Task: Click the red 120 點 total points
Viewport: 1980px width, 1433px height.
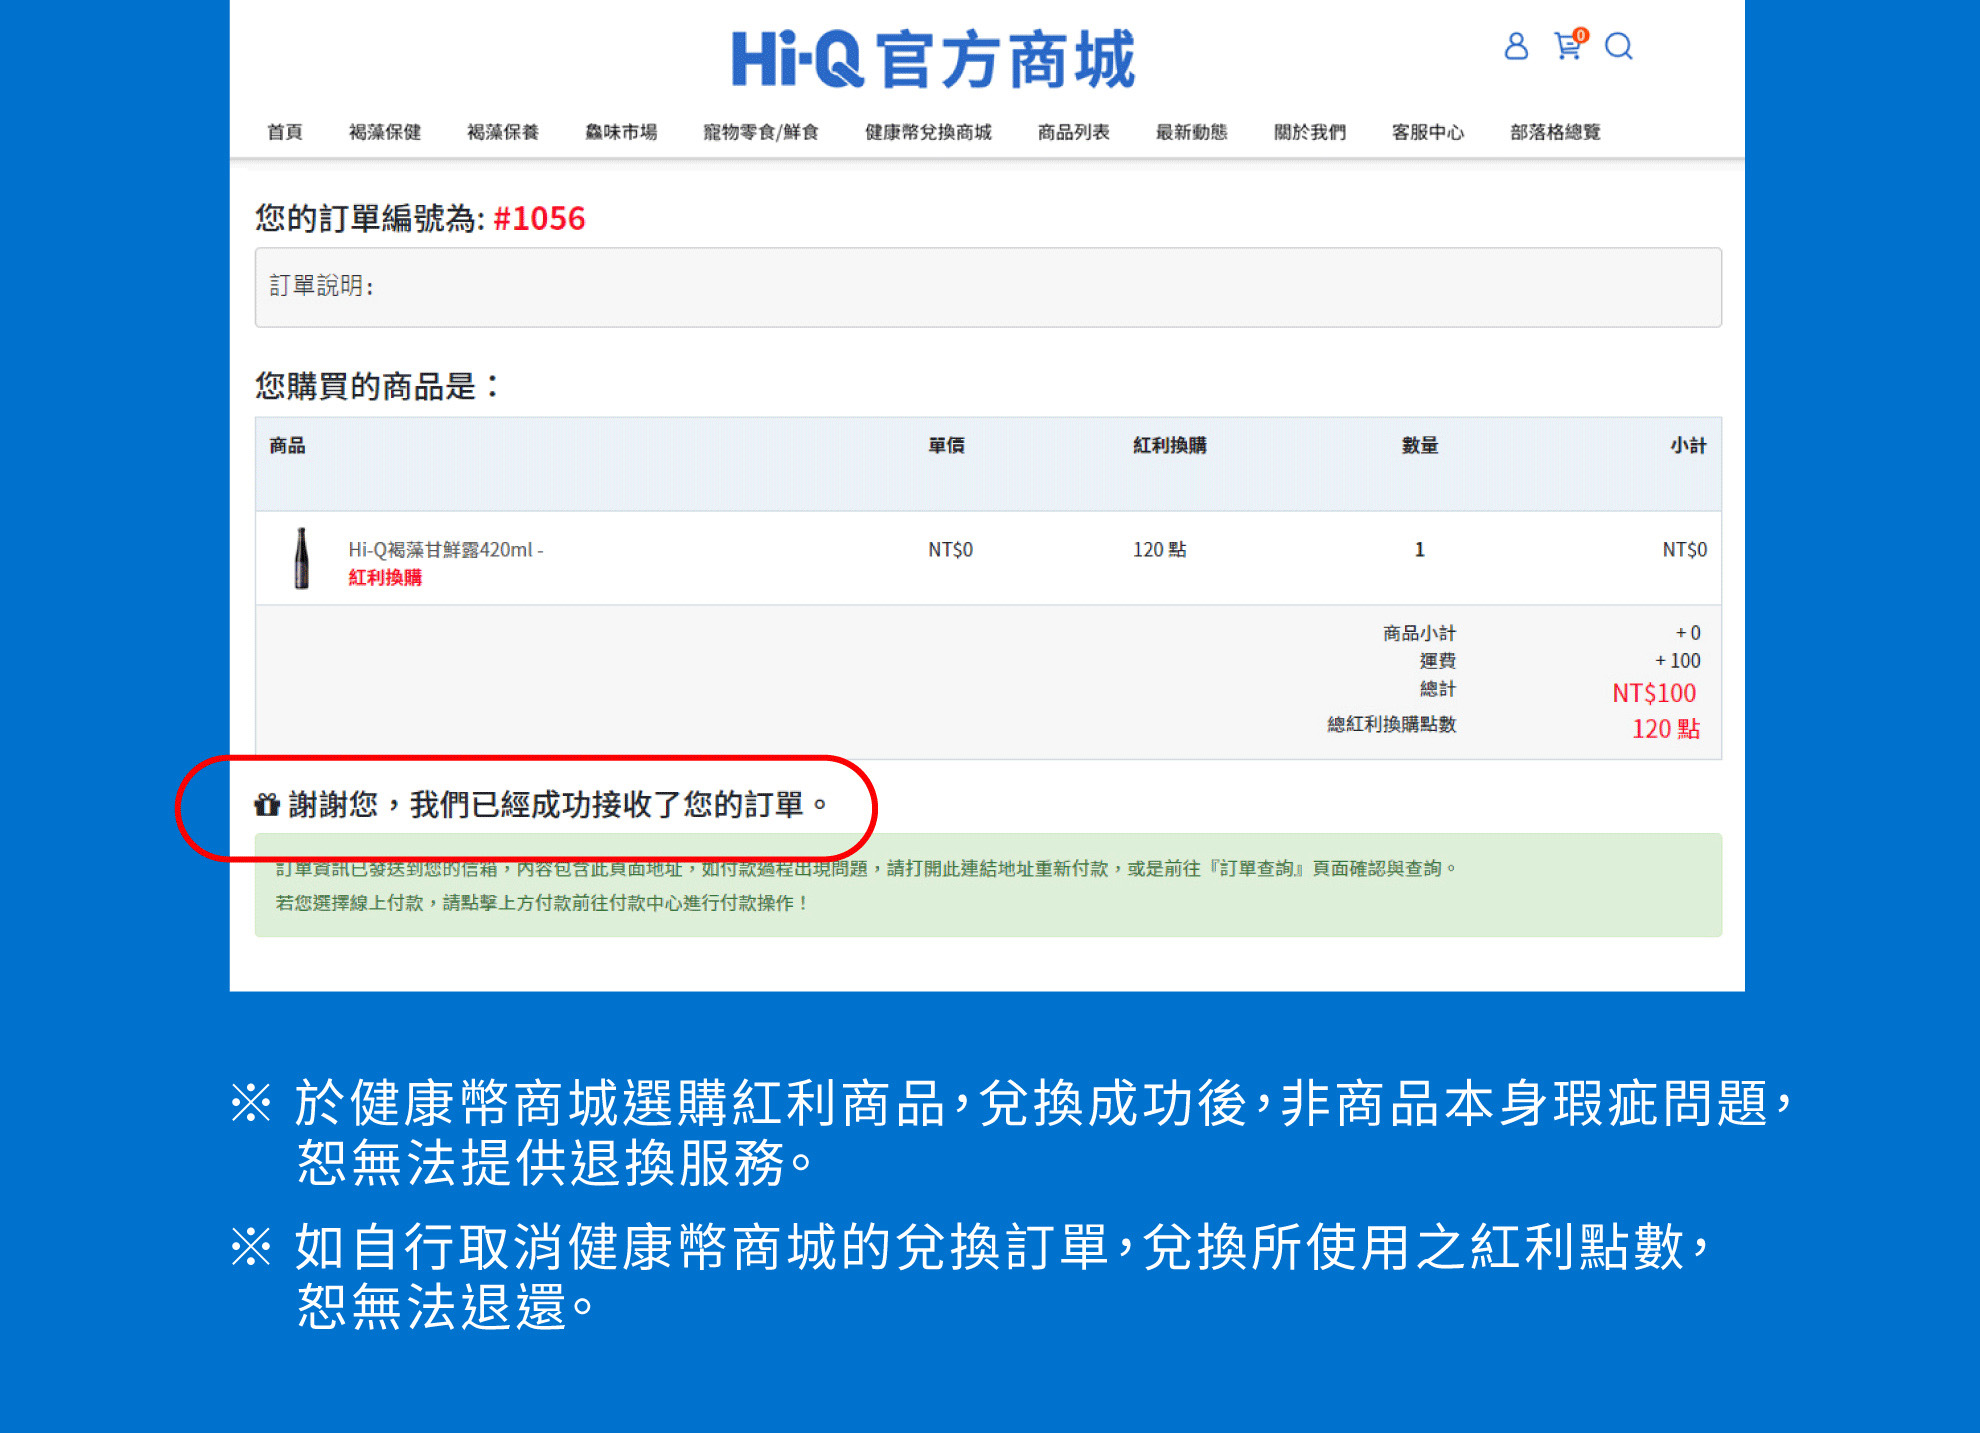Action: pyautogui.click(x=1666, y=729)
